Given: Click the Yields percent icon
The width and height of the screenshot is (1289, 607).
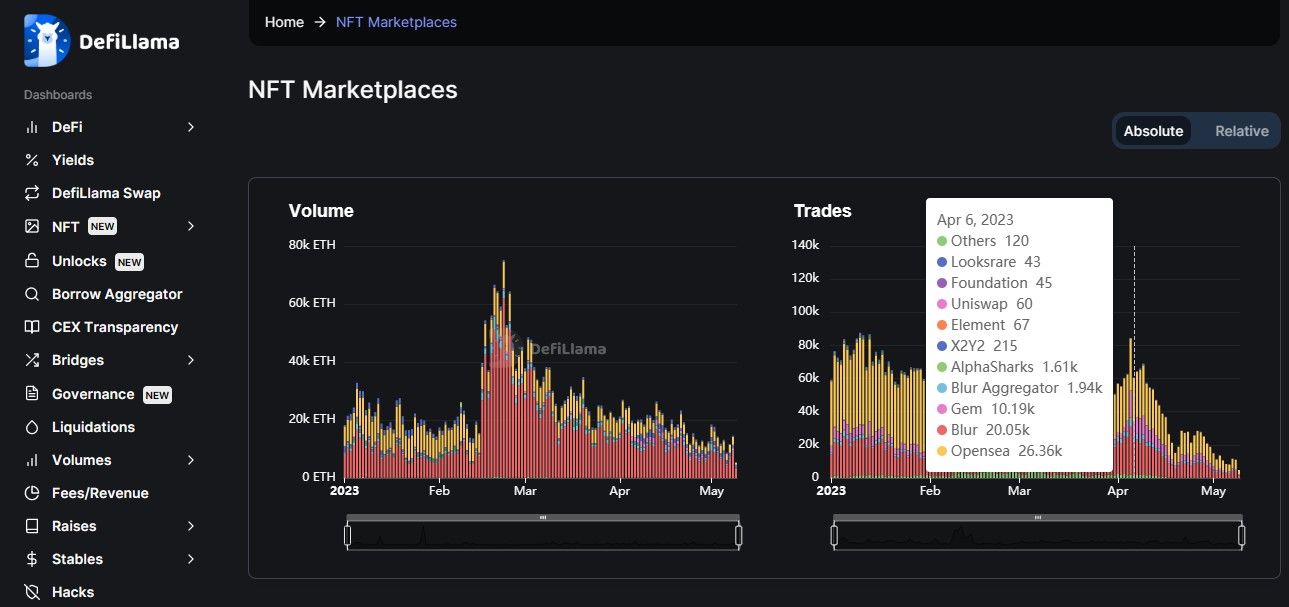Looking at the screenshot, I should coord(32,160).
